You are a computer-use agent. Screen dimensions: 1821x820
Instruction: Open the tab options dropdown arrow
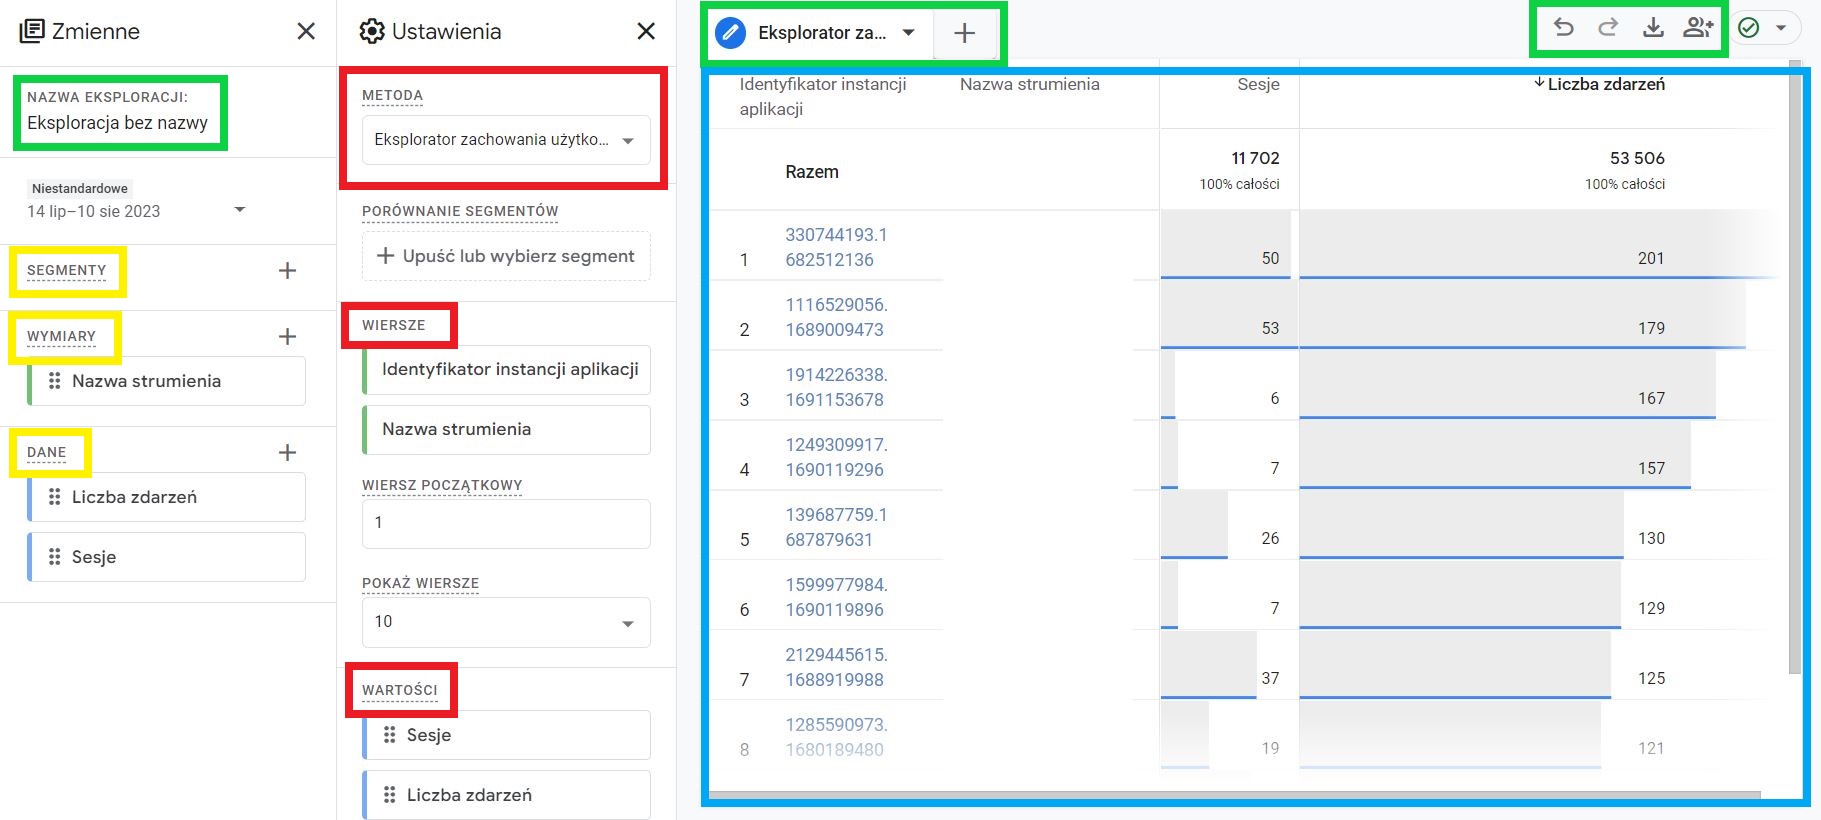click(x=908, y=33)
